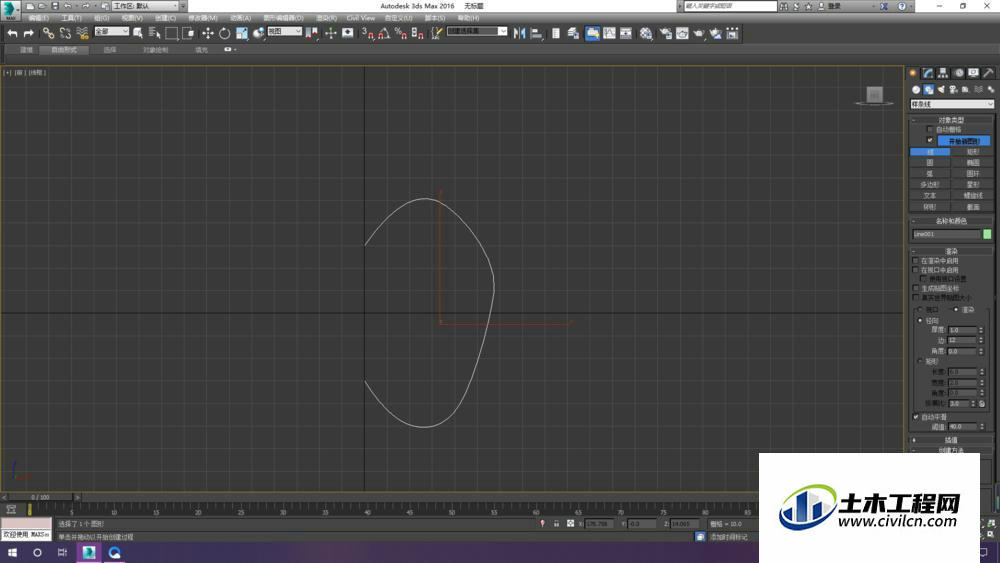Collapse the Object Type rollout
This screenshot has width=1000, height=563.
pyautogui.click(x=951, y=120)
